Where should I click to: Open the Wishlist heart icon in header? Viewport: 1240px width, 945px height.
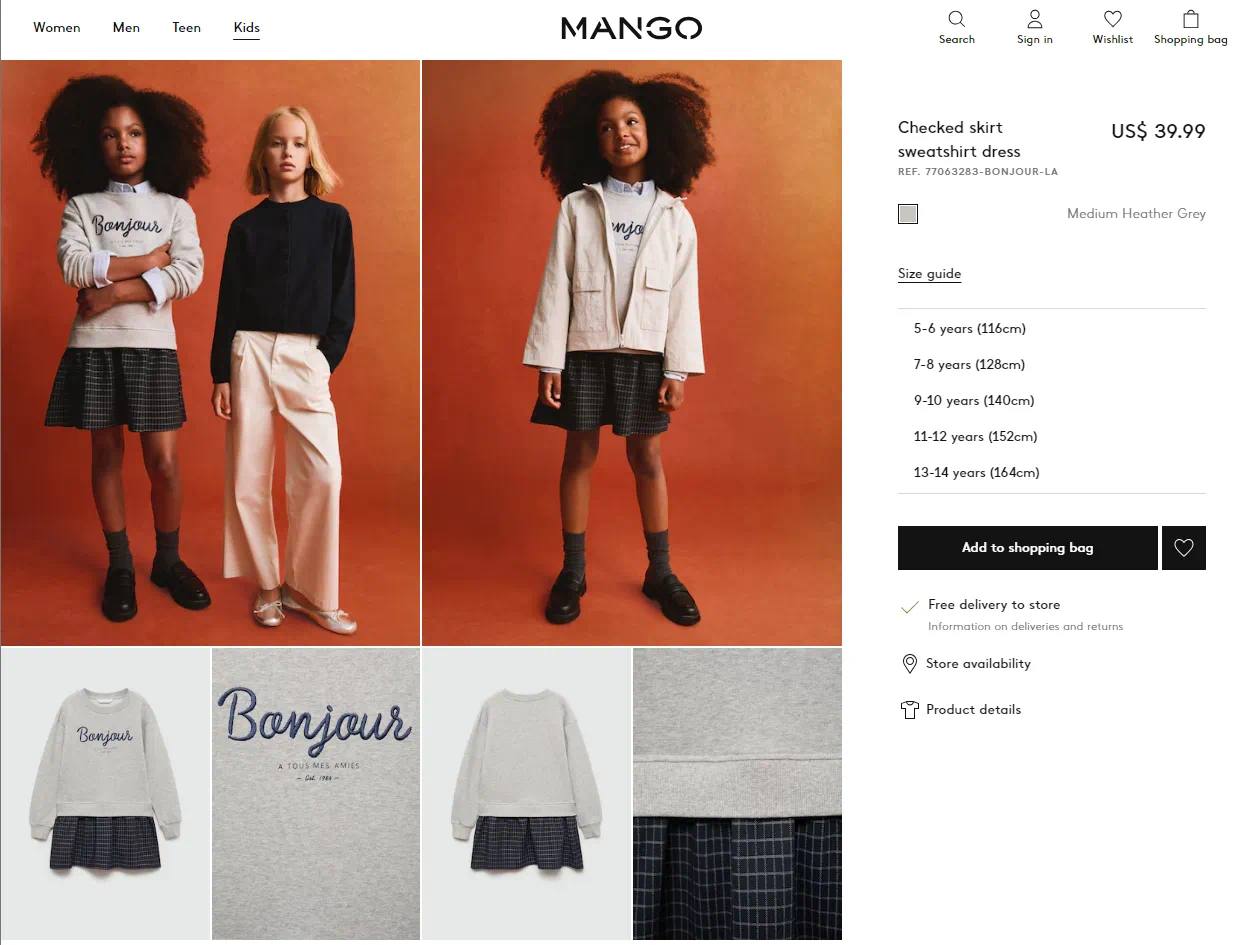coord(1113,19)
